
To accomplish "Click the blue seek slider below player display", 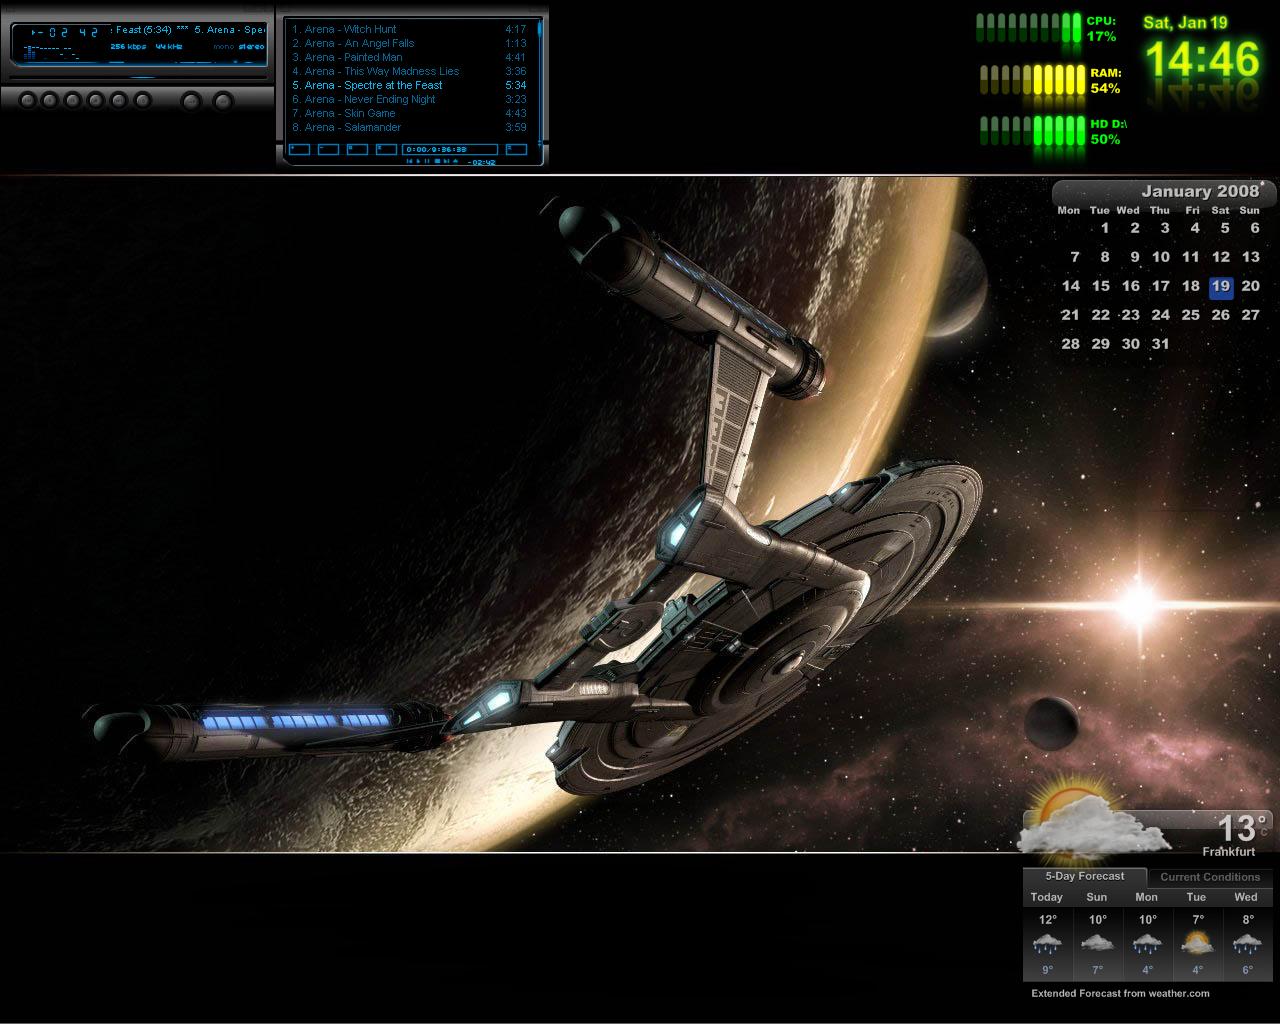I will [x=141, y=78].
